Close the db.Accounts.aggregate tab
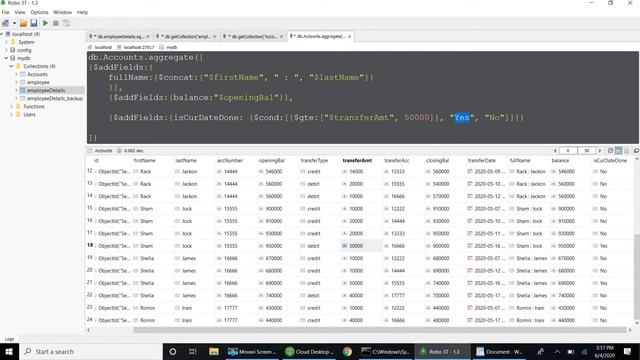The width and height of the screenshot is (640, 360). tap(349, 36)
